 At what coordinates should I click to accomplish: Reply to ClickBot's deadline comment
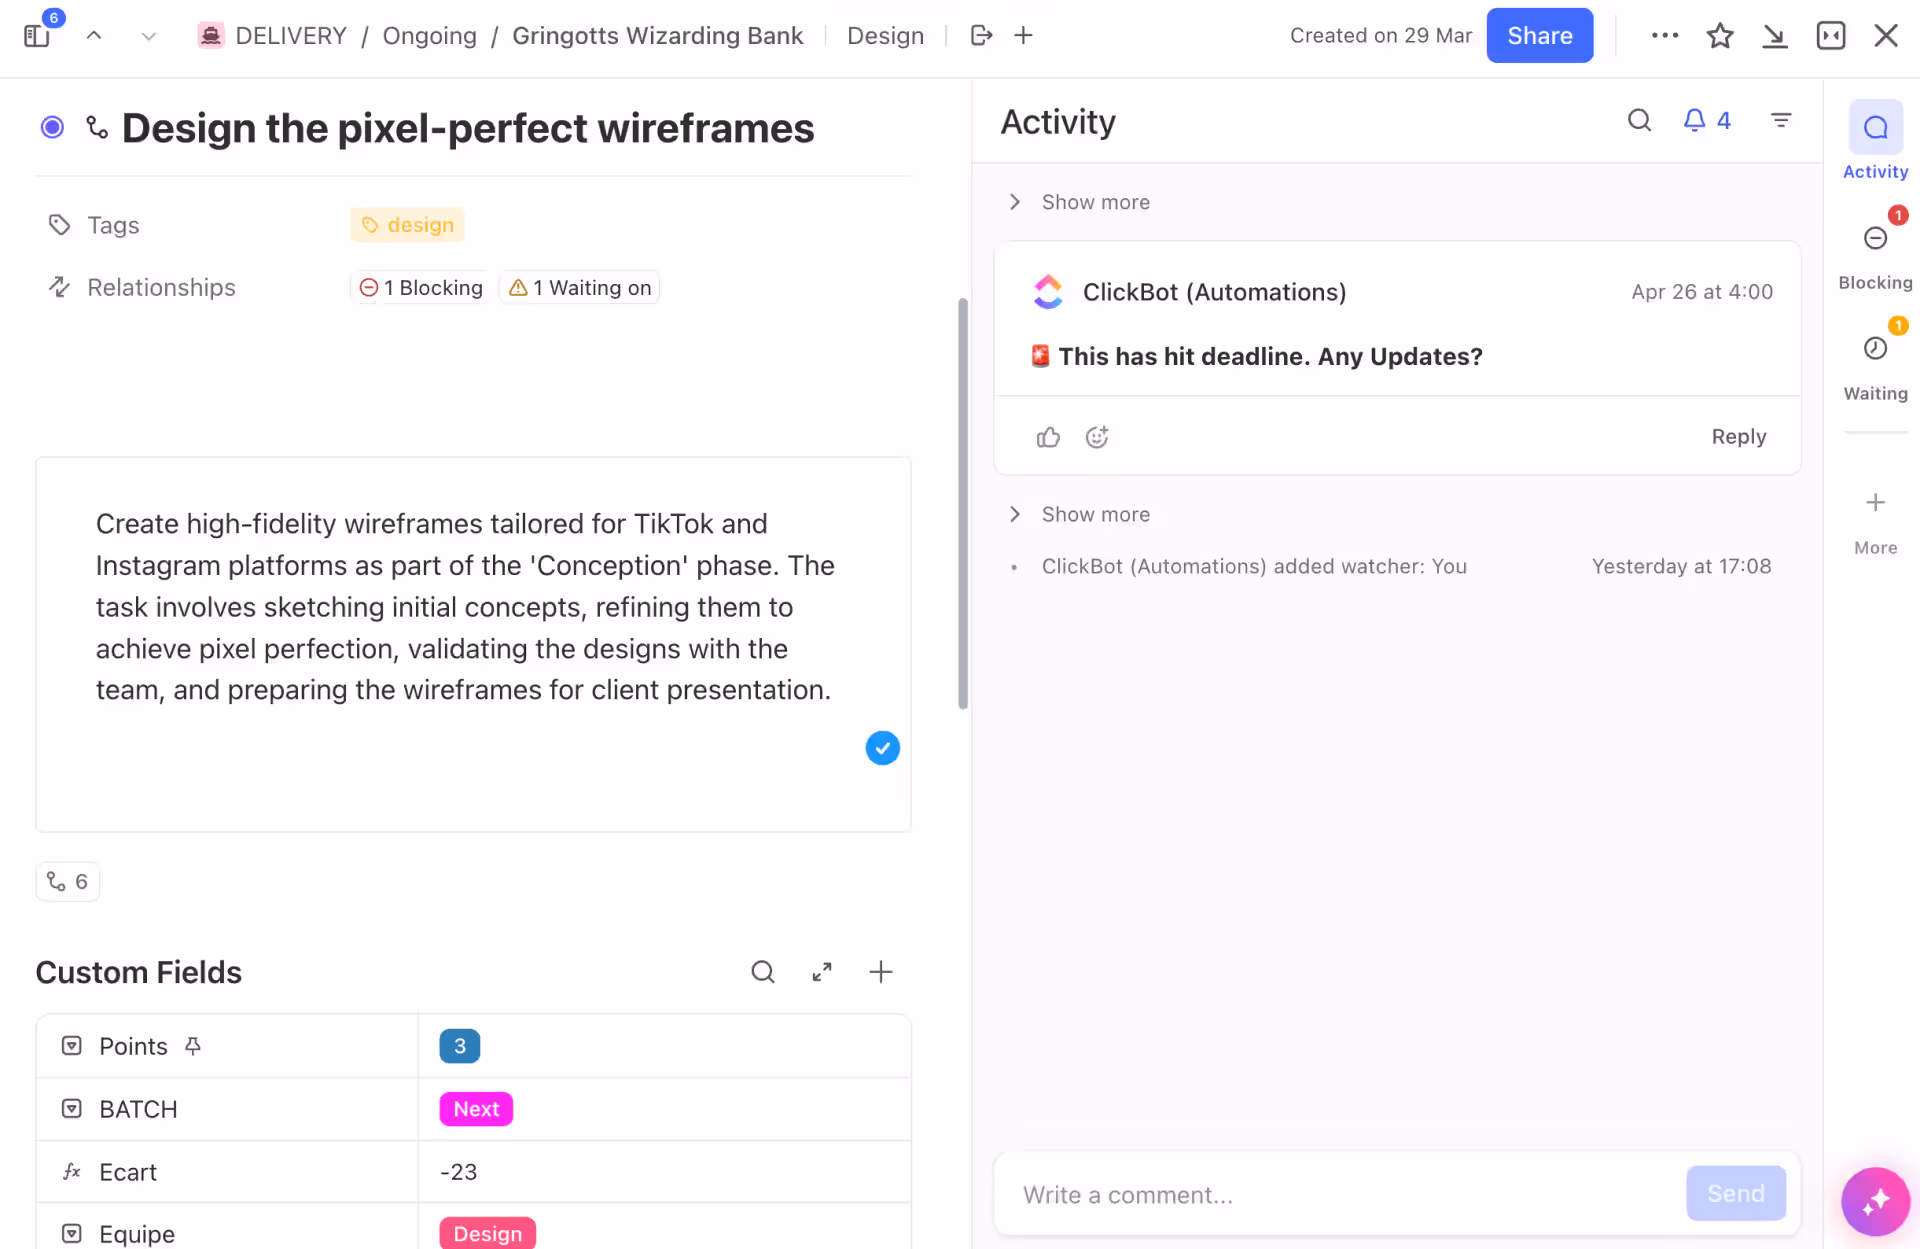click(x=1739, y=436)
